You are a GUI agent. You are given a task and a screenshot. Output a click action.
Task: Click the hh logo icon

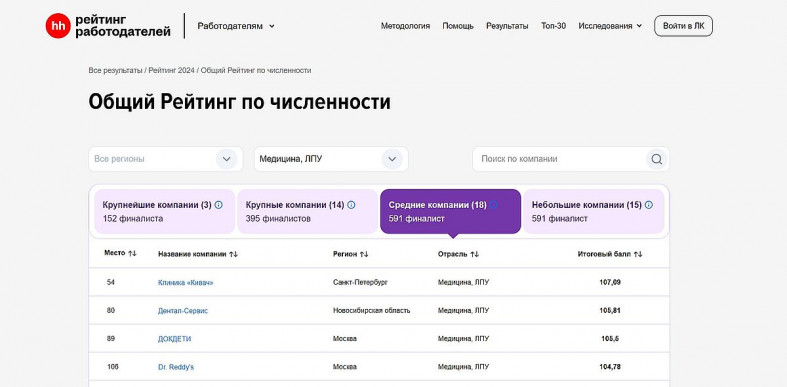[58, 26]
